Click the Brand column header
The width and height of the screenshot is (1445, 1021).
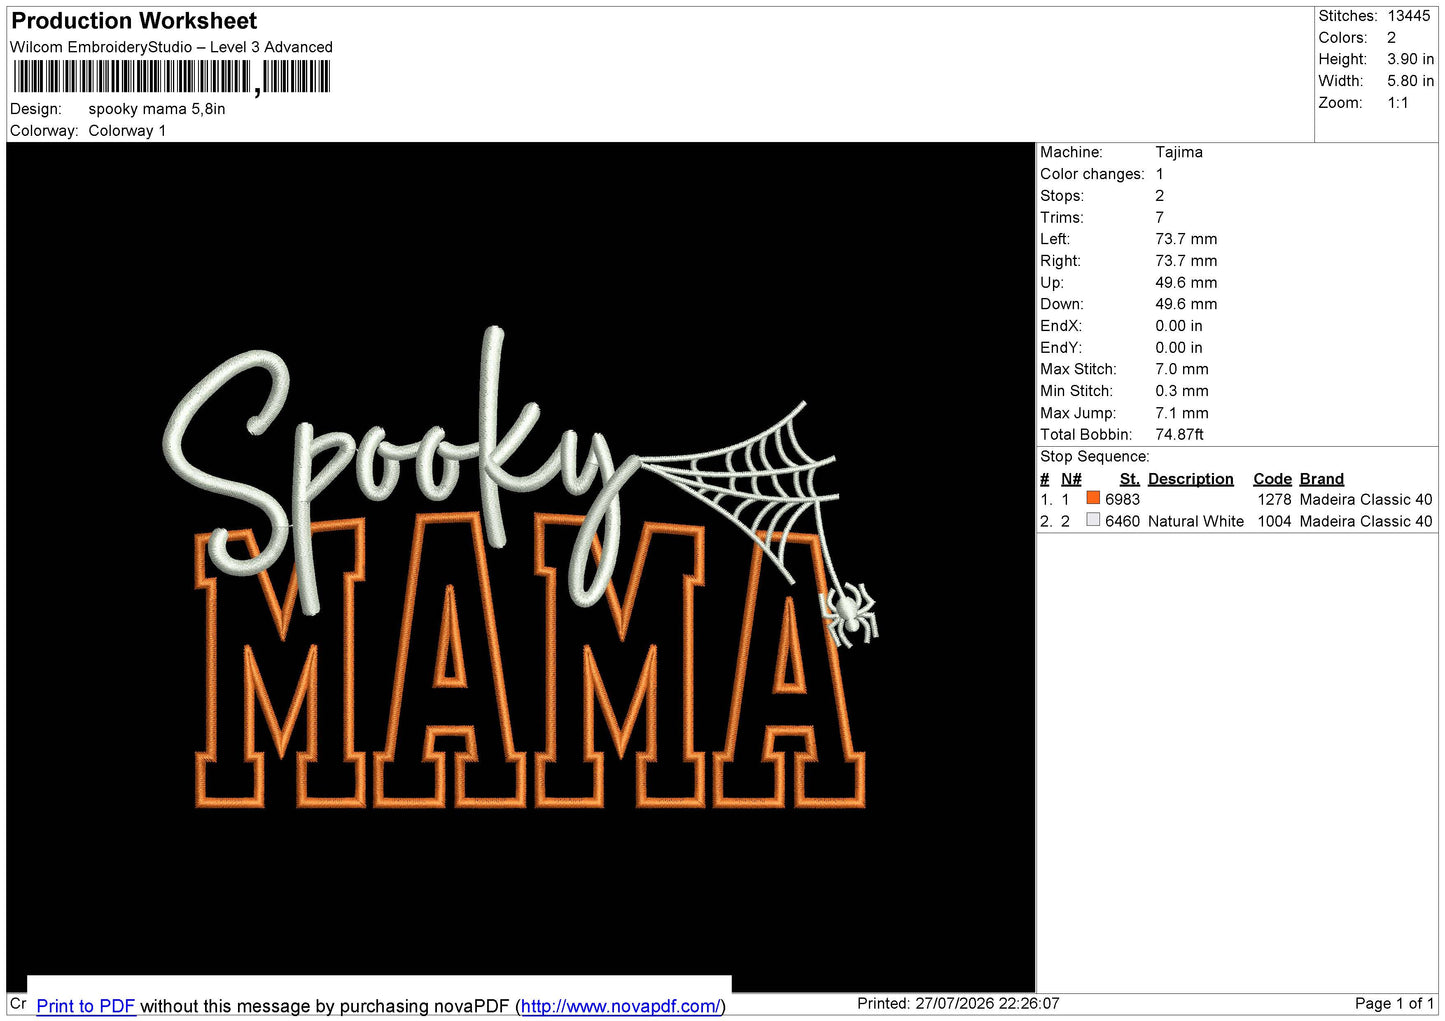[1321, 479]
